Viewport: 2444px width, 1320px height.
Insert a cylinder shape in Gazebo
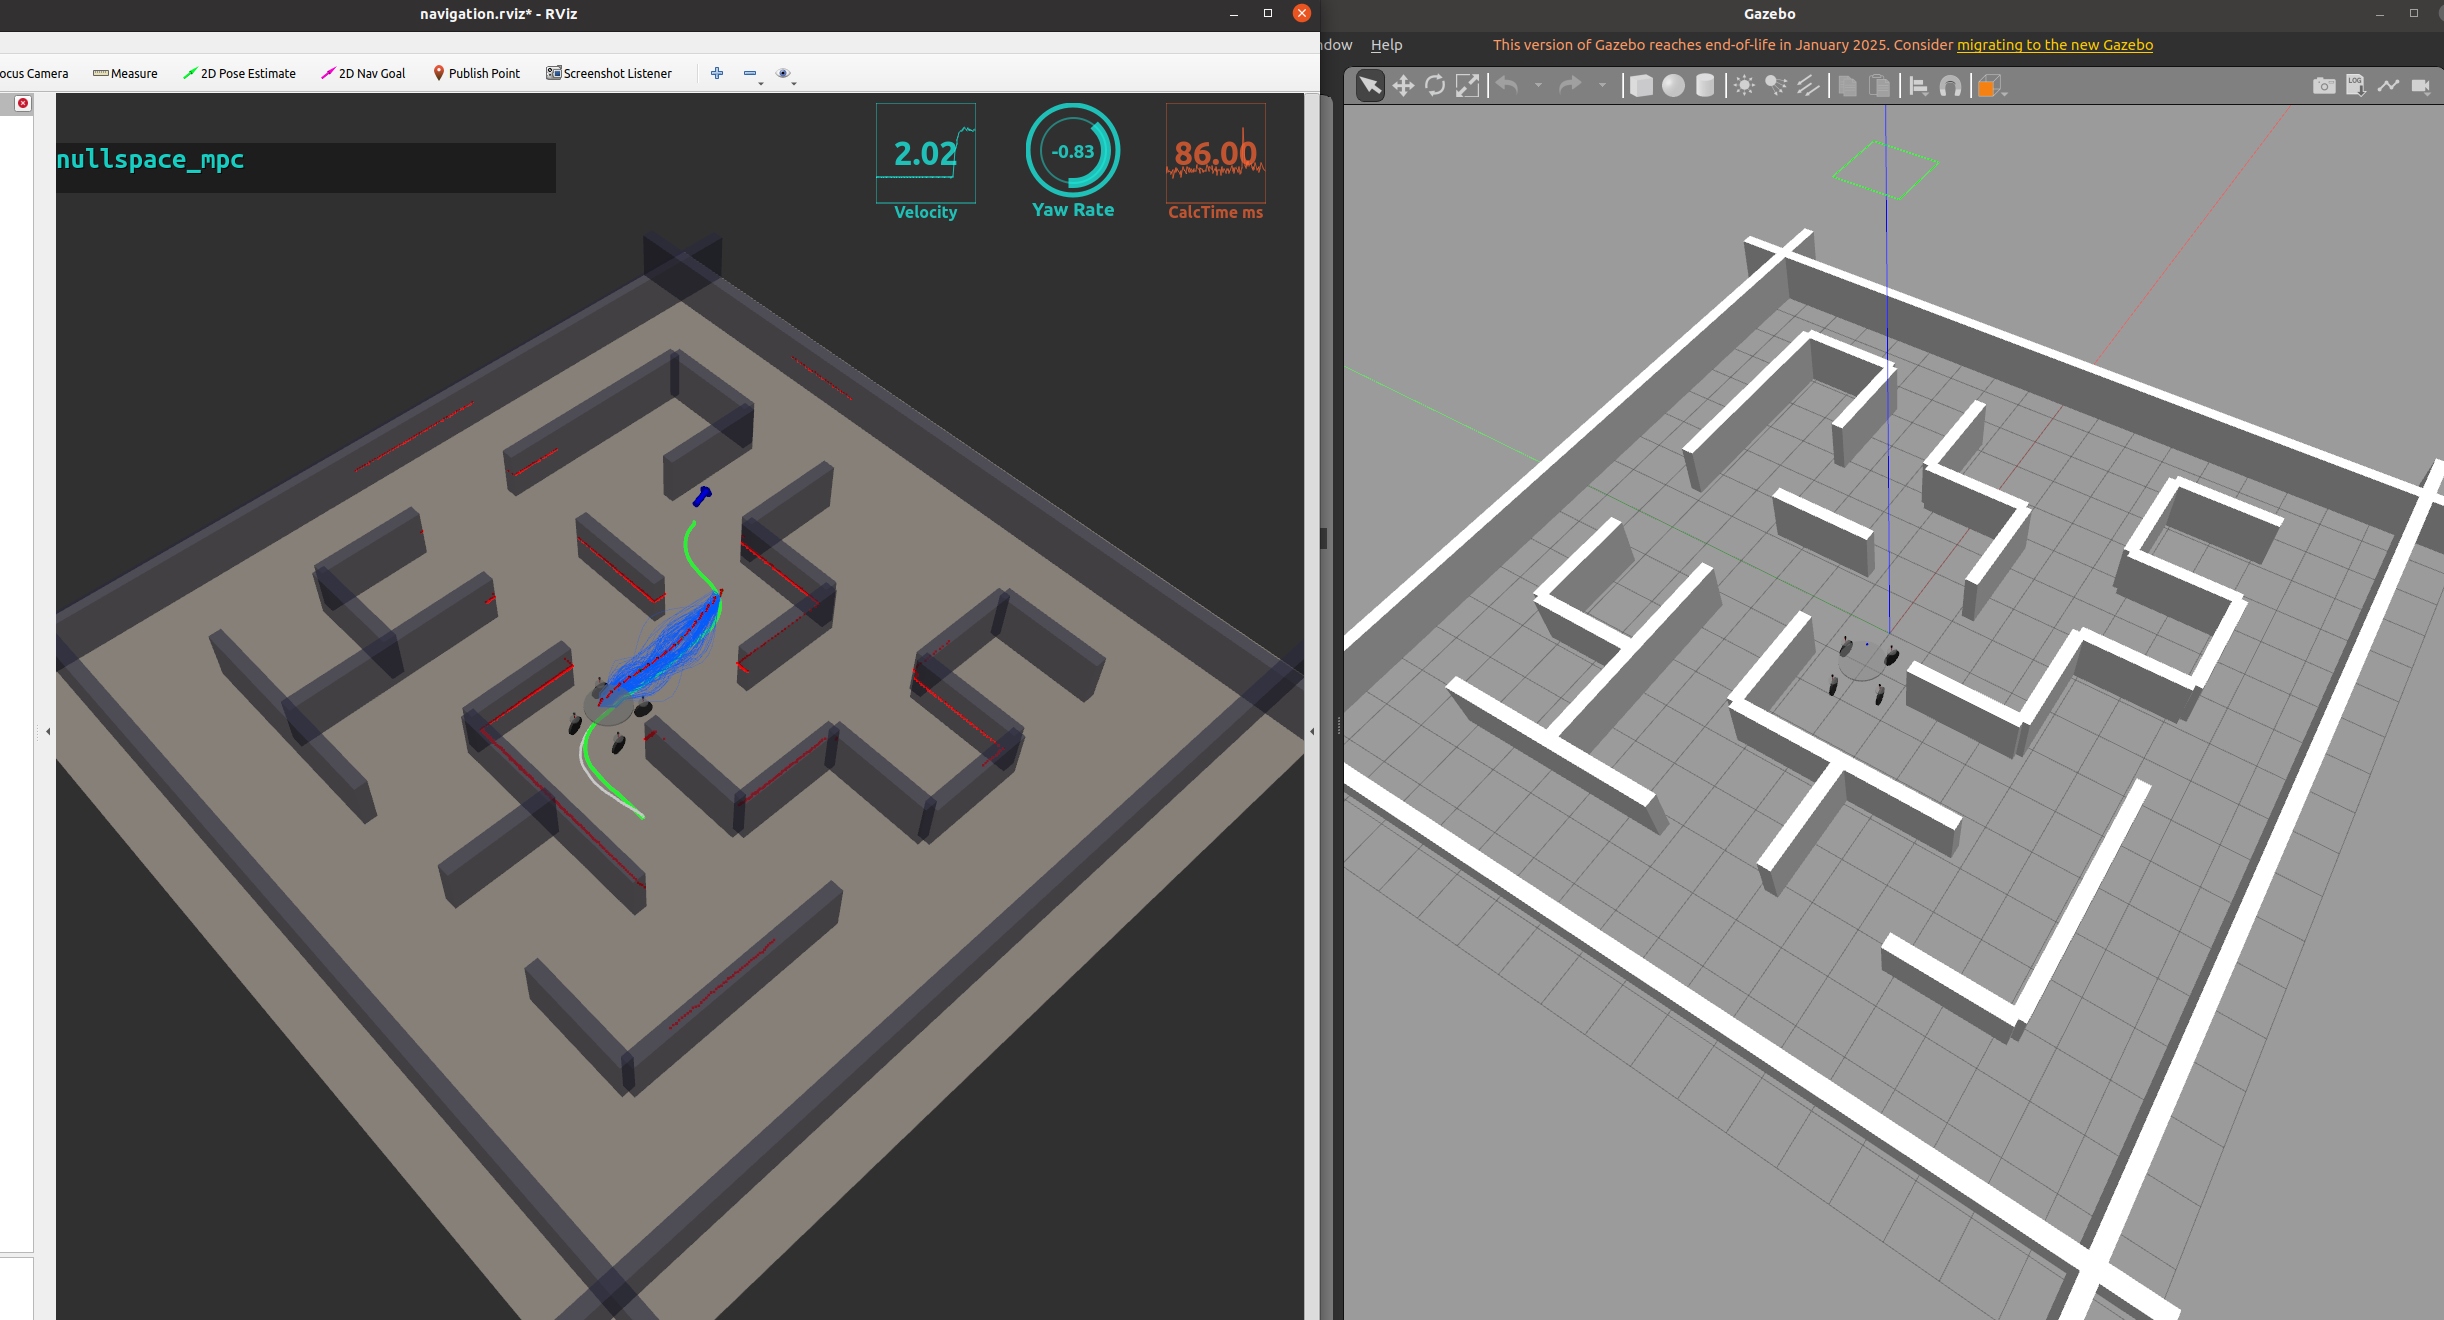1705,86
